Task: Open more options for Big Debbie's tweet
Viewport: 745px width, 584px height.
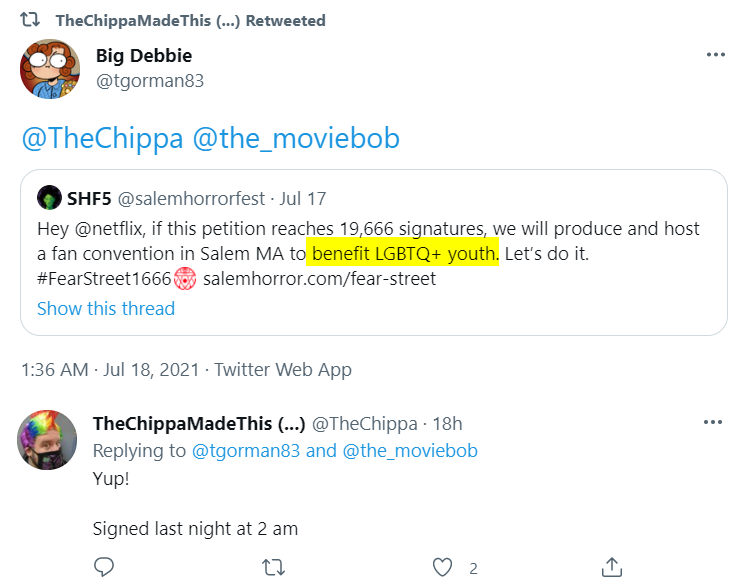Action: (x=716, y=55)
